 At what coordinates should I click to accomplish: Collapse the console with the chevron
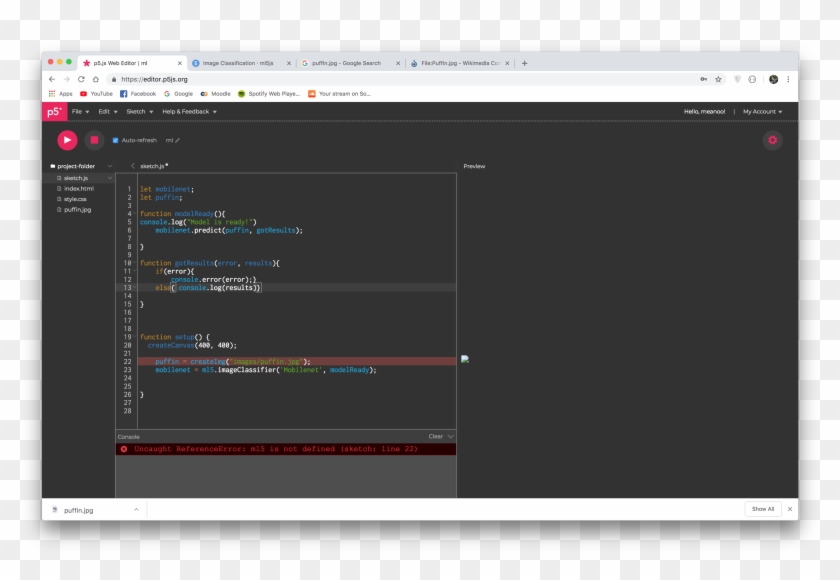[451, 437]
